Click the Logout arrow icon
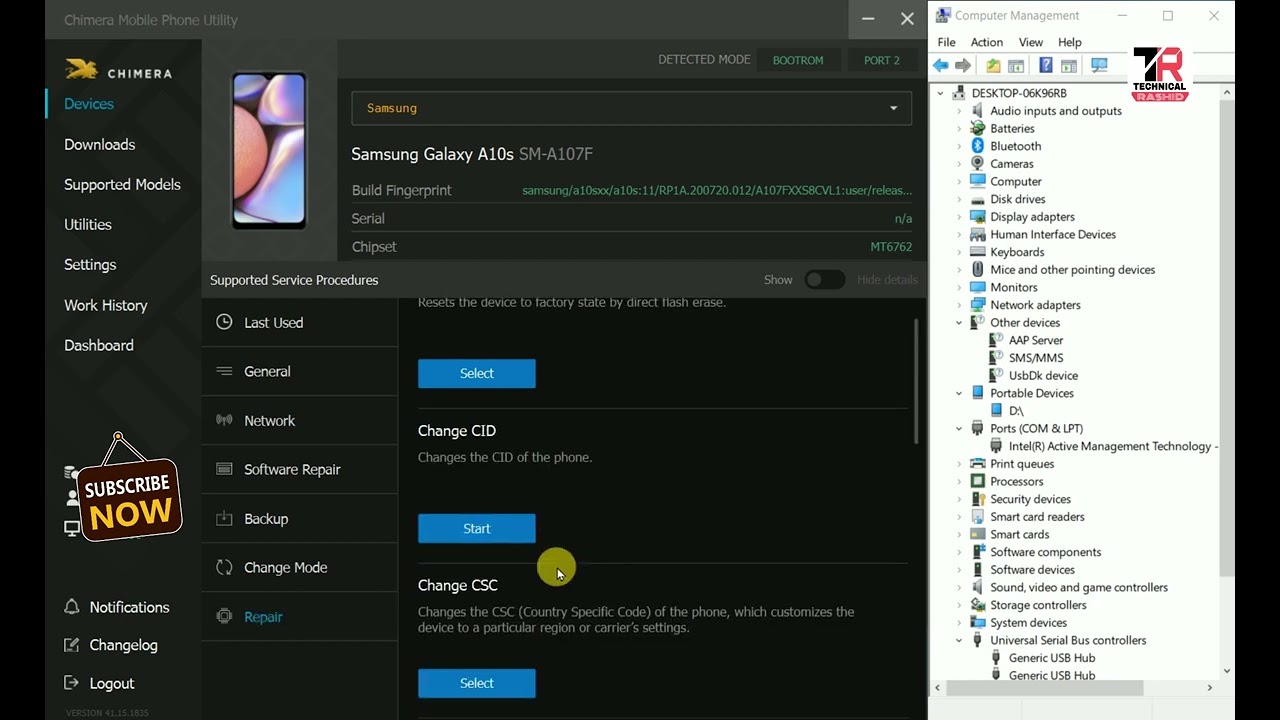The width and height of the screenshot is (1280, 720). click(71, 683)
